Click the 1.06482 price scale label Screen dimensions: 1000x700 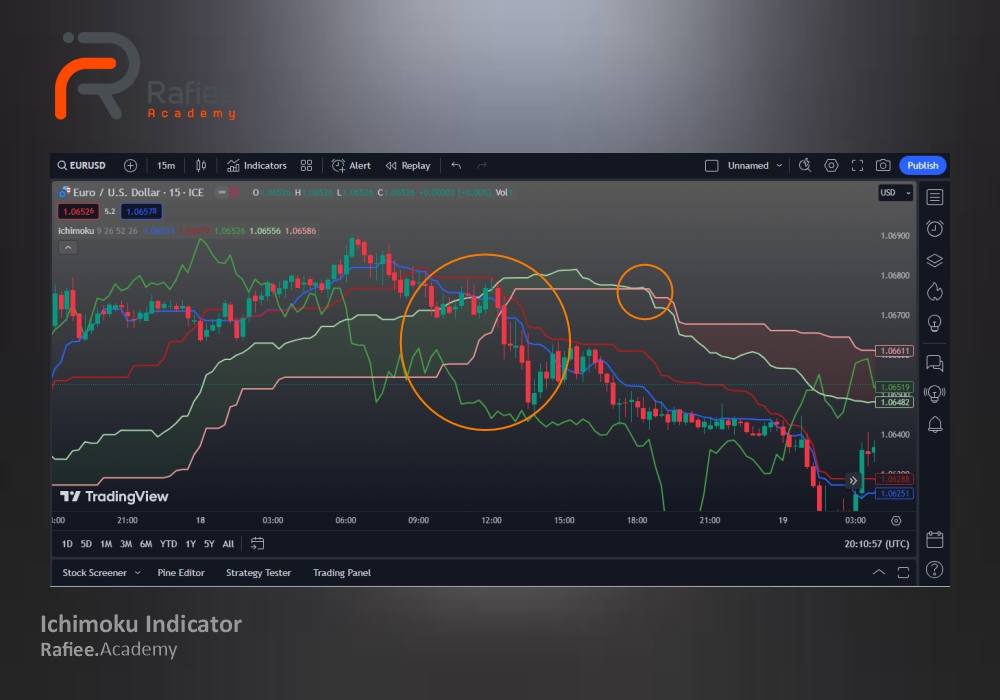click(x=895, y=402)
